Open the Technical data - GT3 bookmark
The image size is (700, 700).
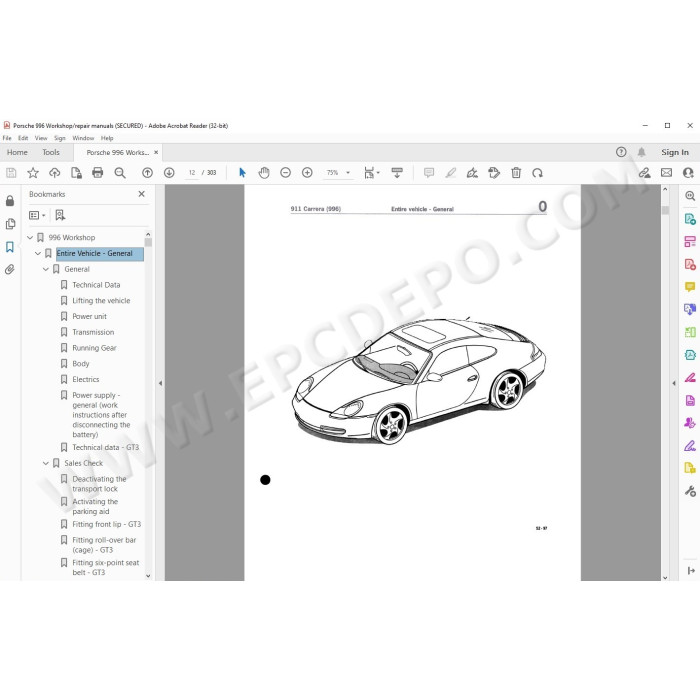pos(106,447)
